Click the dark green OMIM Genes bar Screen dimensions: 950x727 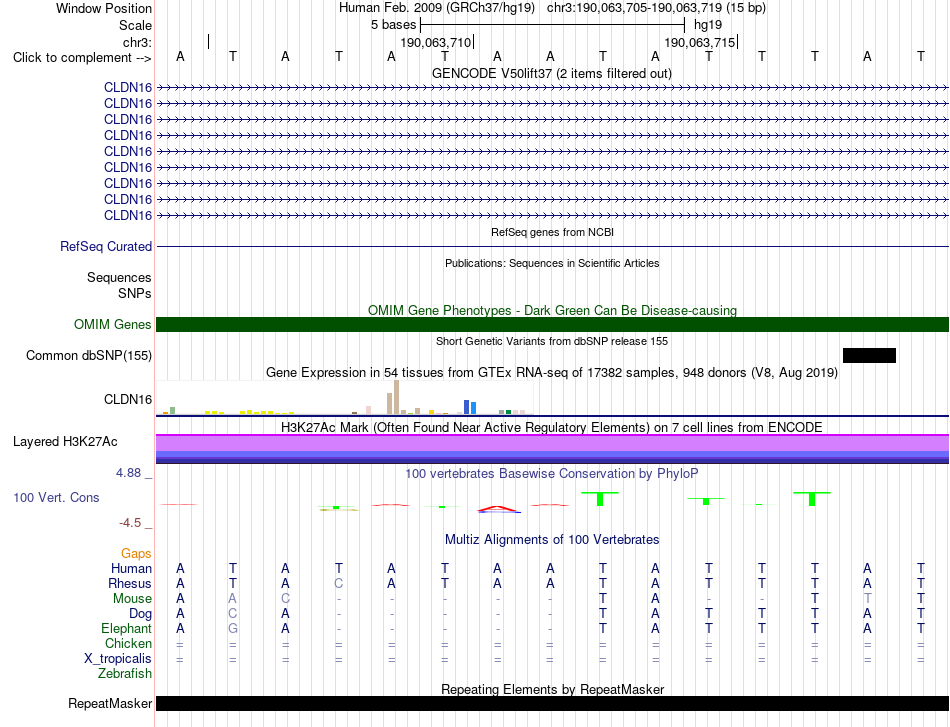click(552, 325)
